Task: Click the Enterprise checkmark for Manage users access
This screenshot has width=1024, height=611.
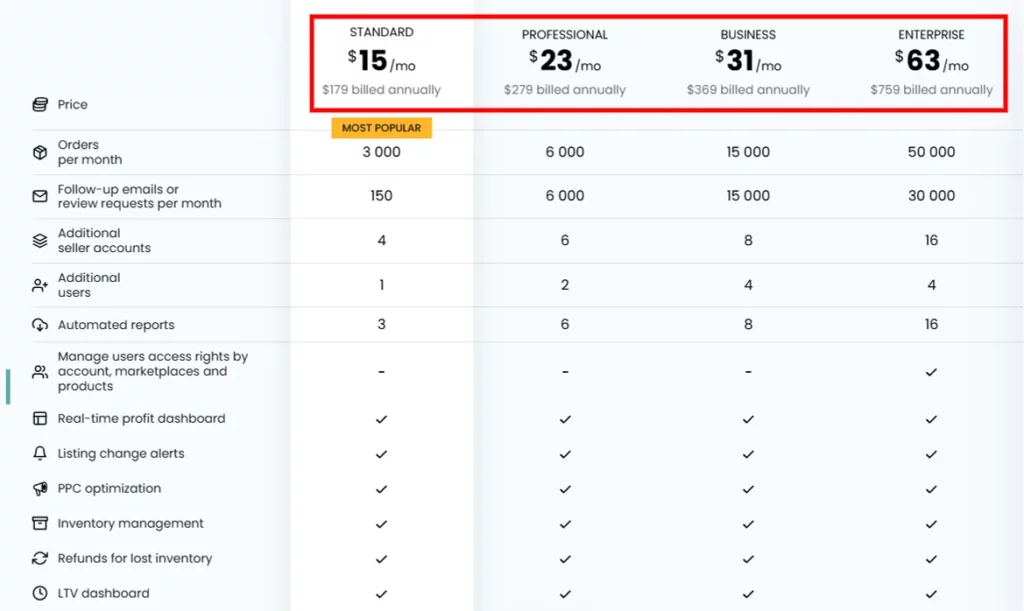Action: pyautogui.click(x=931, y=372)
